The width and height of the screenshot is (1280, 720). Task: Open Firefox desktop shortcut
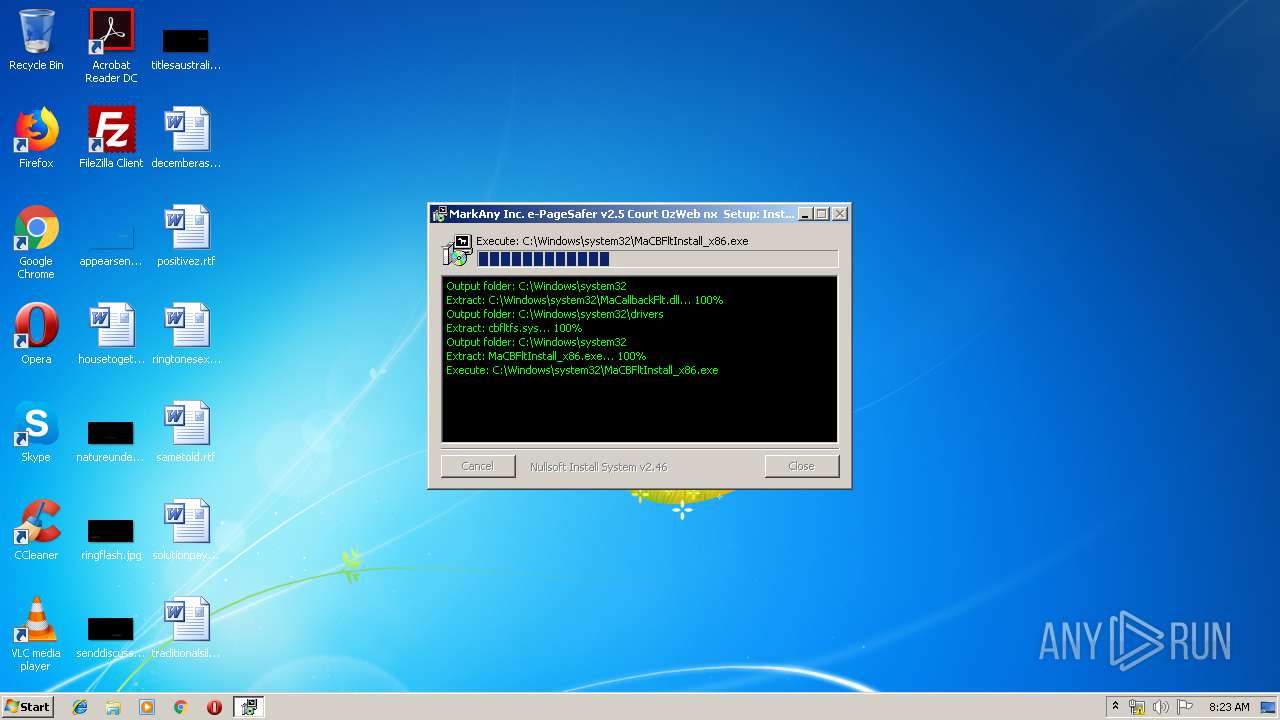(36, 138)
